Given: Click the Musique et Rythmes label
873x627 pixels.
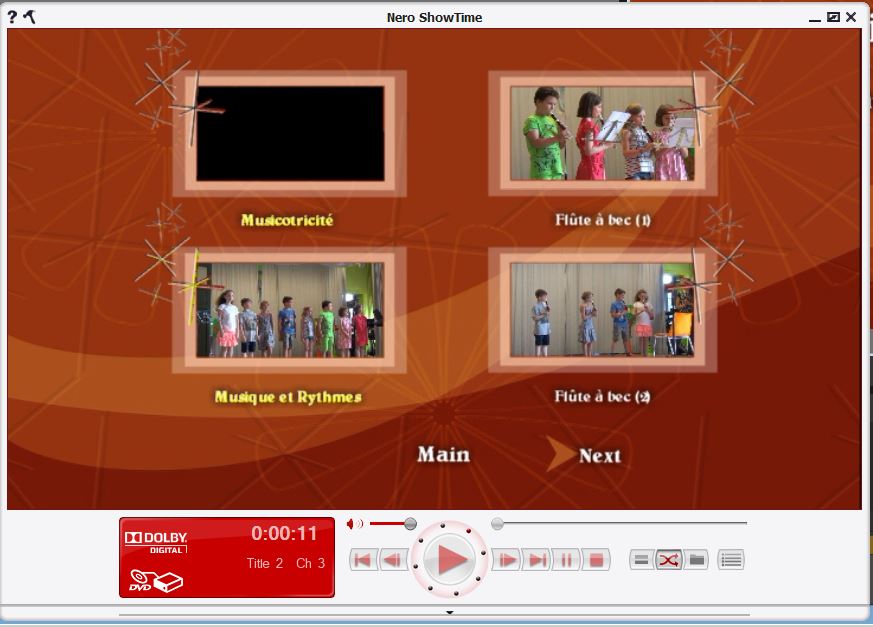Looking at the screenshot, I should point(288,397).
